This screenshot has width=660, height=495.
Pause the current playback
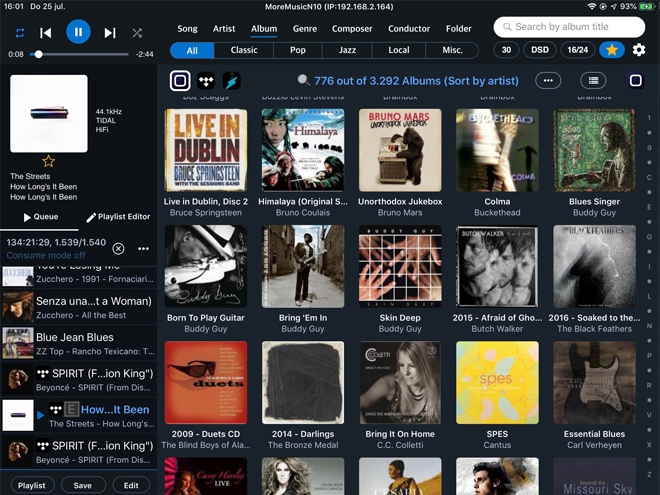78,32
